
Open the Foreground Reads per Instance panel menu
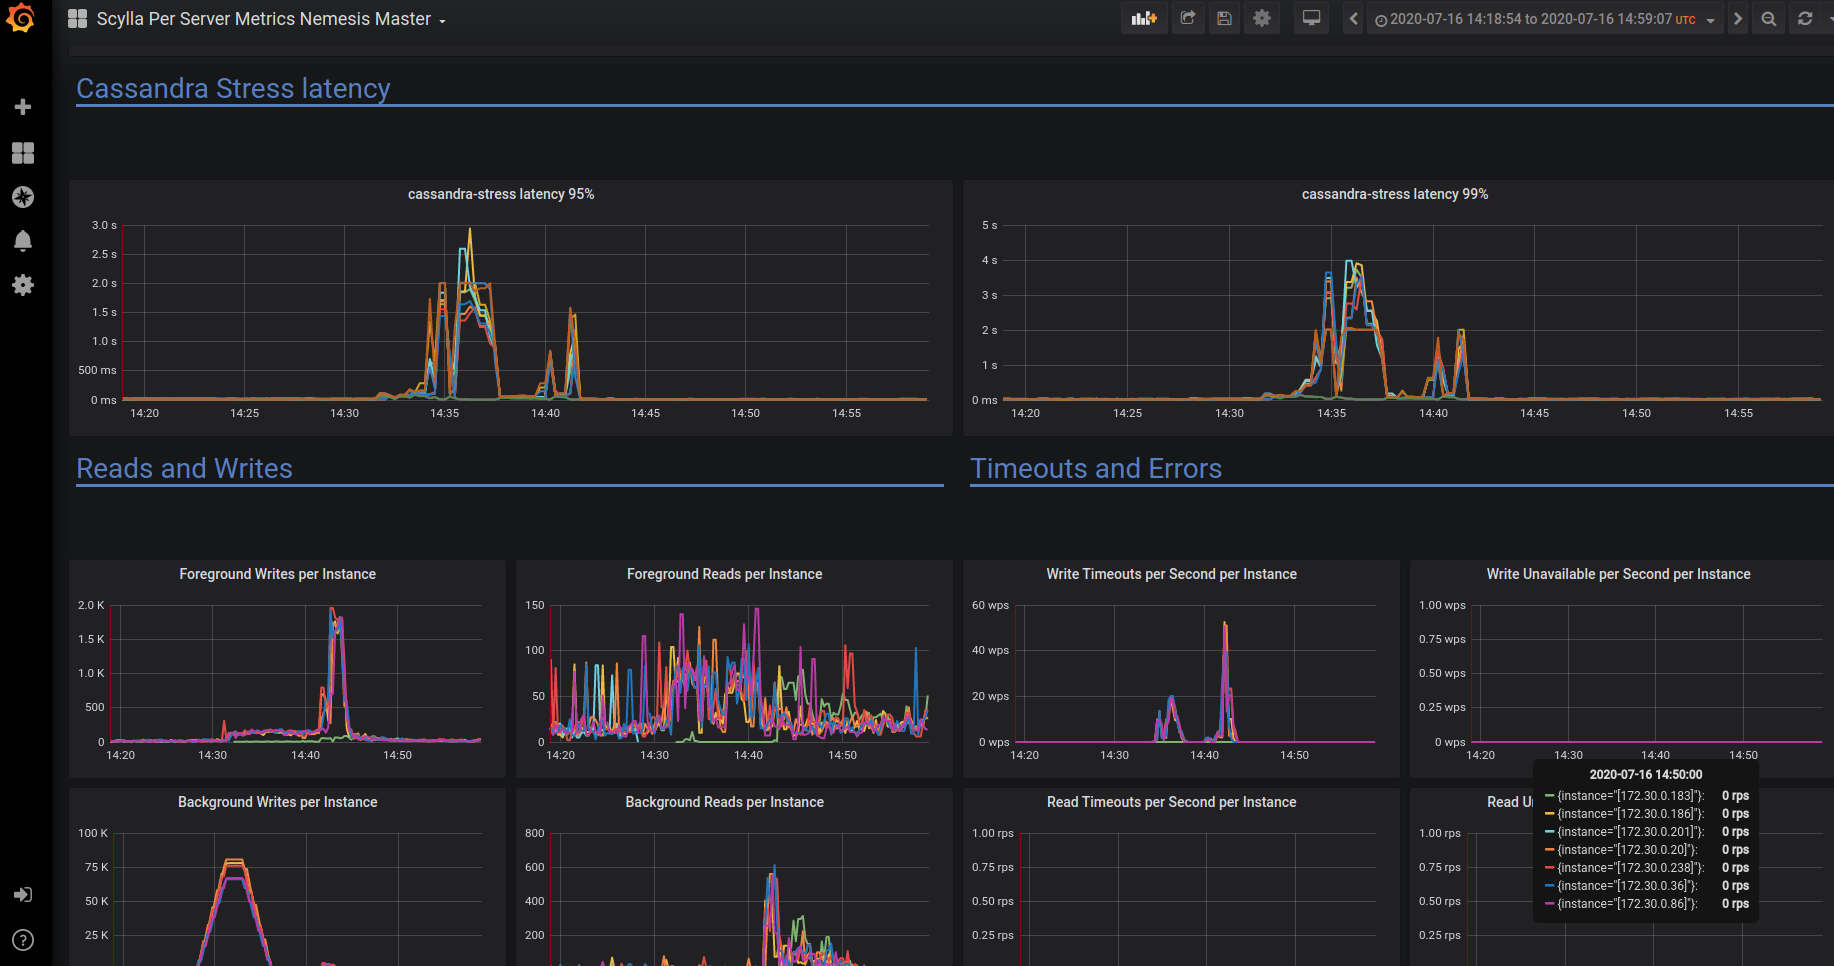724,574
